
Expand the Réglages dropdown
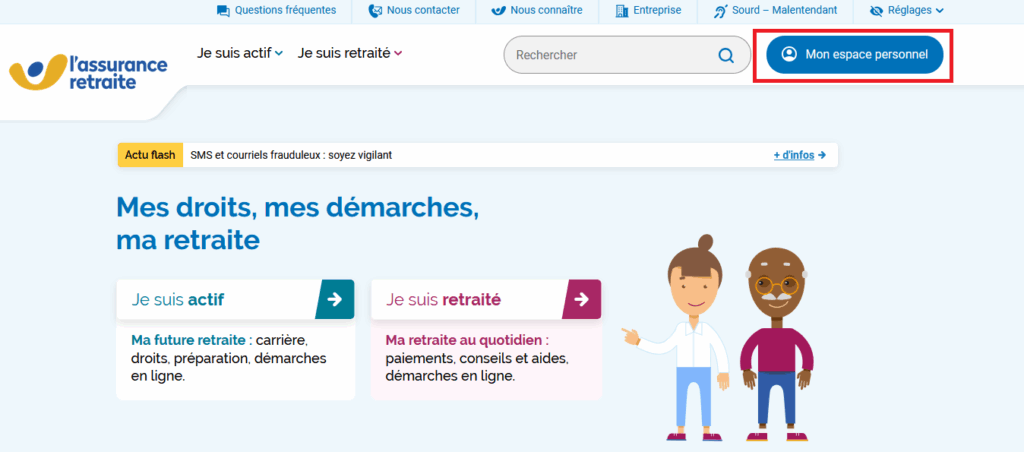[907, 11]
